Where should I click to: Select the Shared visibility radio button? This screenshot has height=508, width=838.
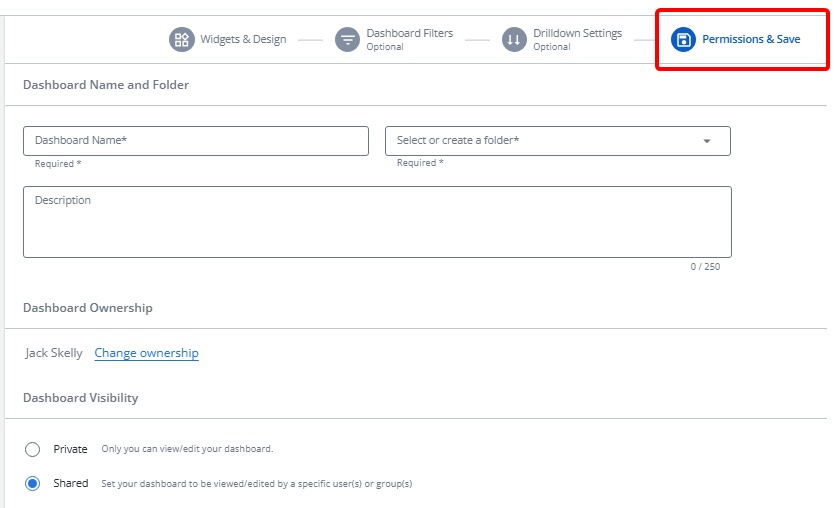coord(33,483)
